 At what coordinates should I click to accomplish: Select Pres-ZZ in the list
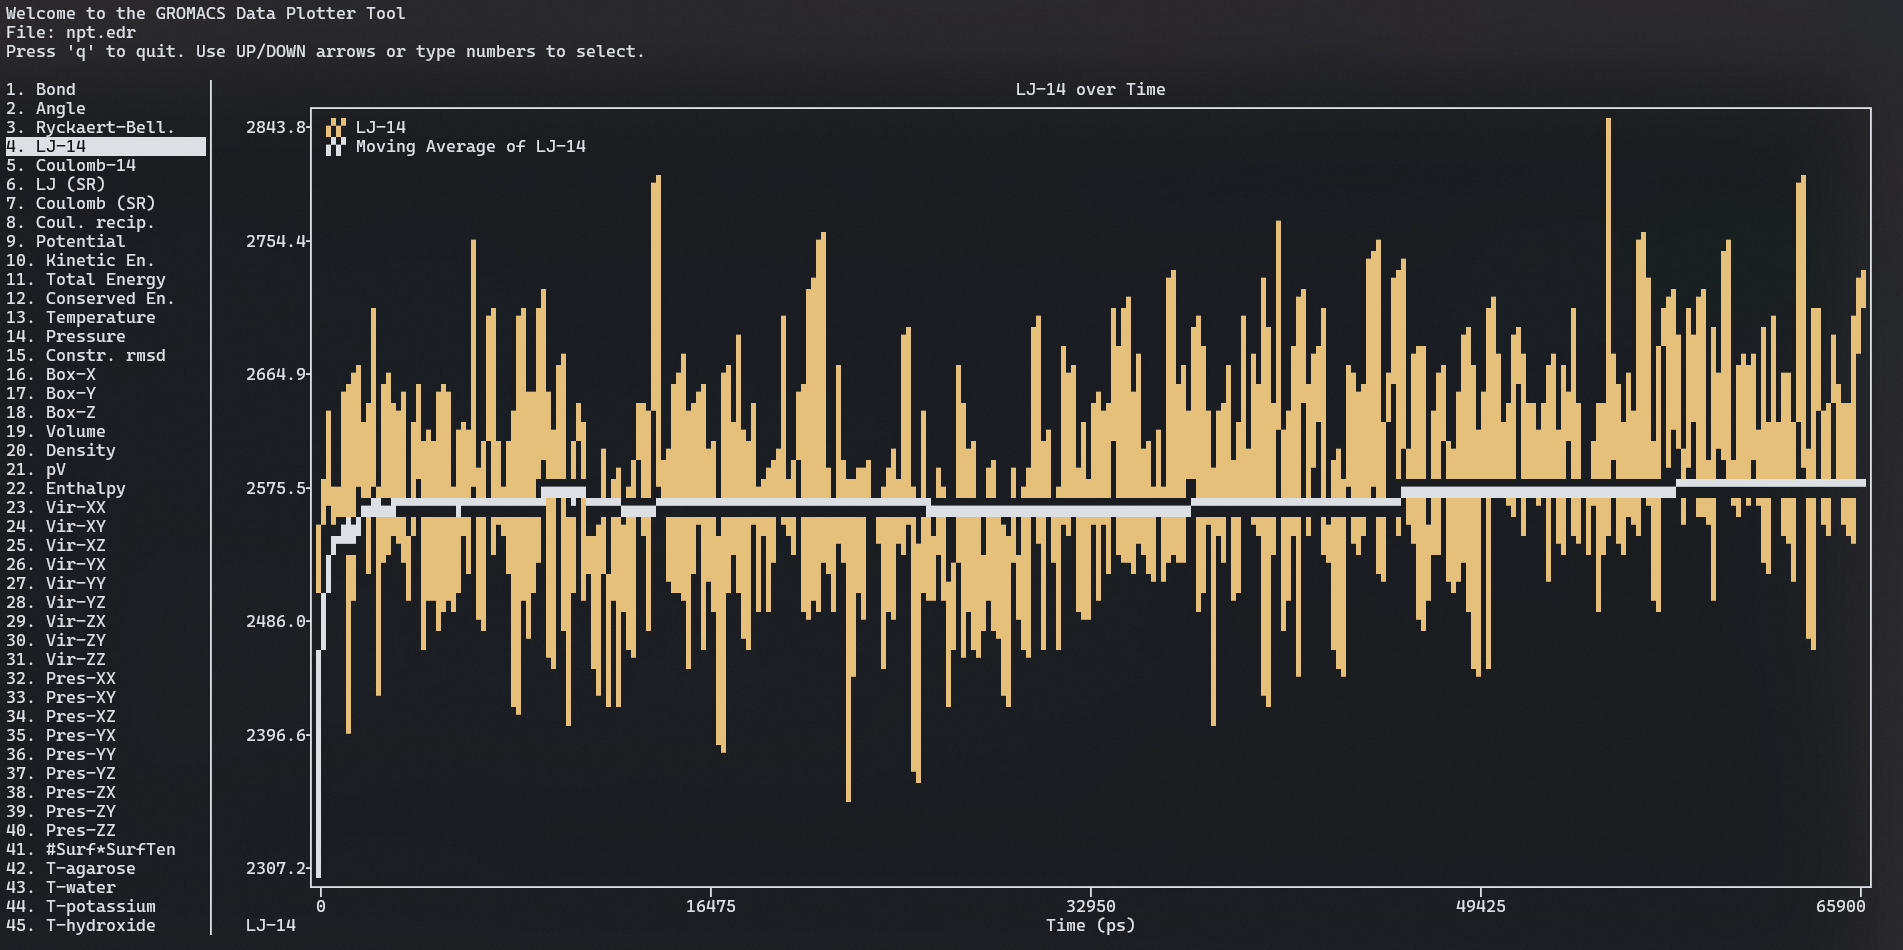[61, 830]
